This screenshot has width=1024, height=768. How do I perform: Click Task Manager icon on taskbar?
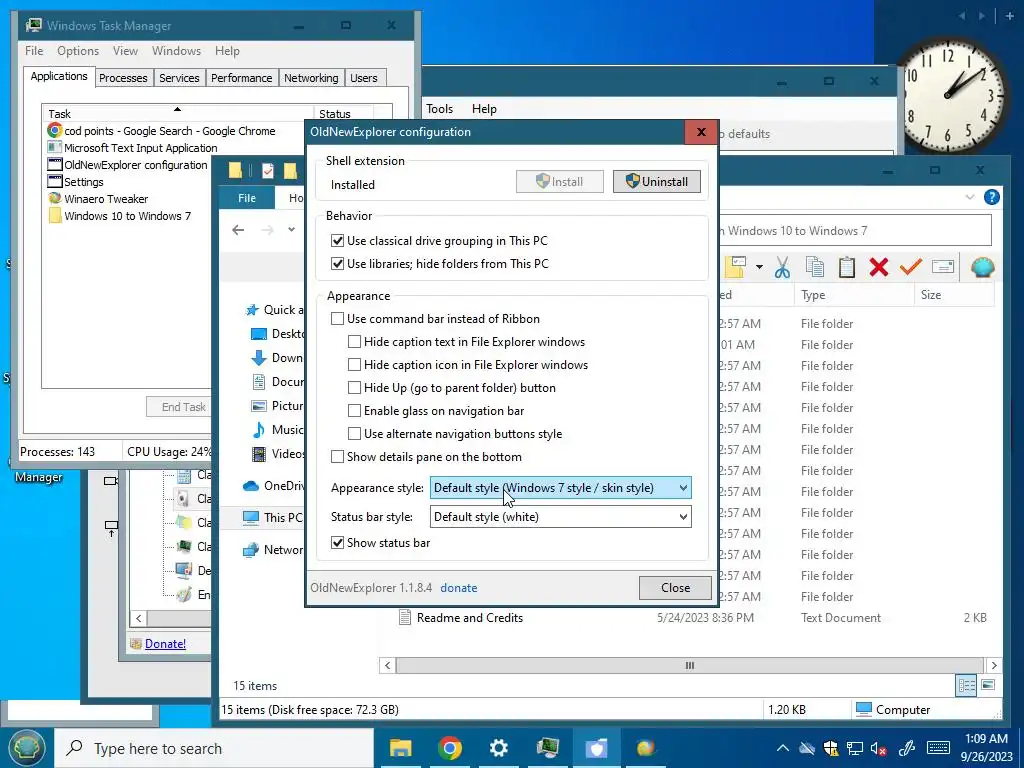[547, 748]
